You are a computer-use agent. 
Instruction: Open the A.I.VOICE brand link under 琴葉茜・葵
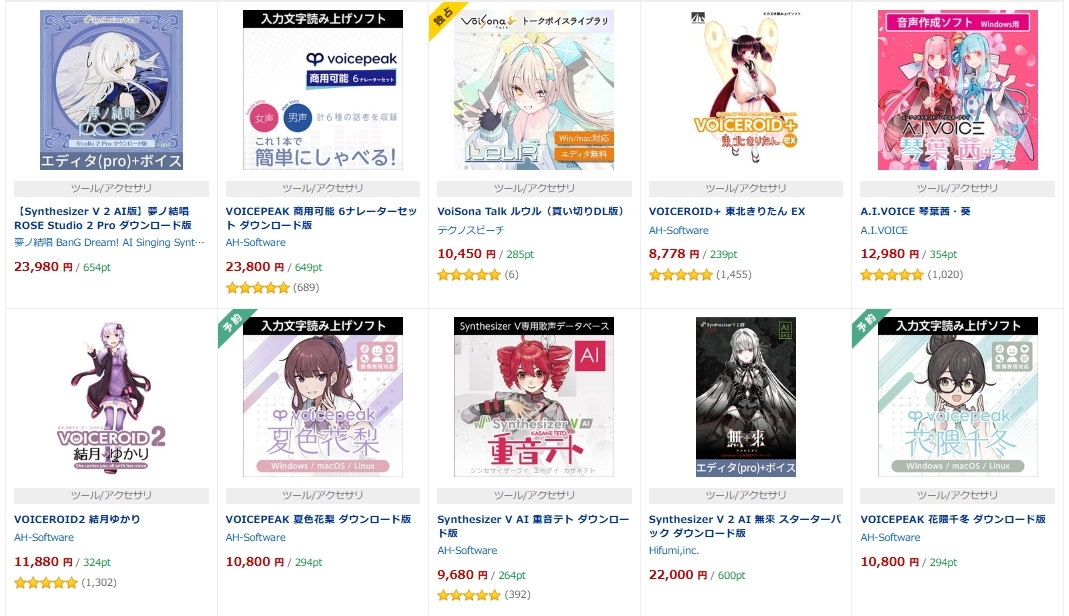pyautogui.click(x=884, y=230)
